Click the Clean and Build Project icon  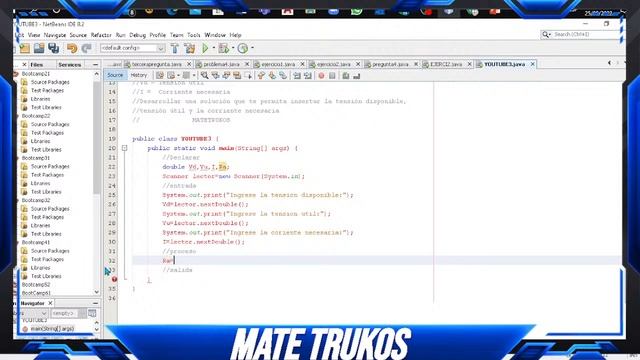190,48
